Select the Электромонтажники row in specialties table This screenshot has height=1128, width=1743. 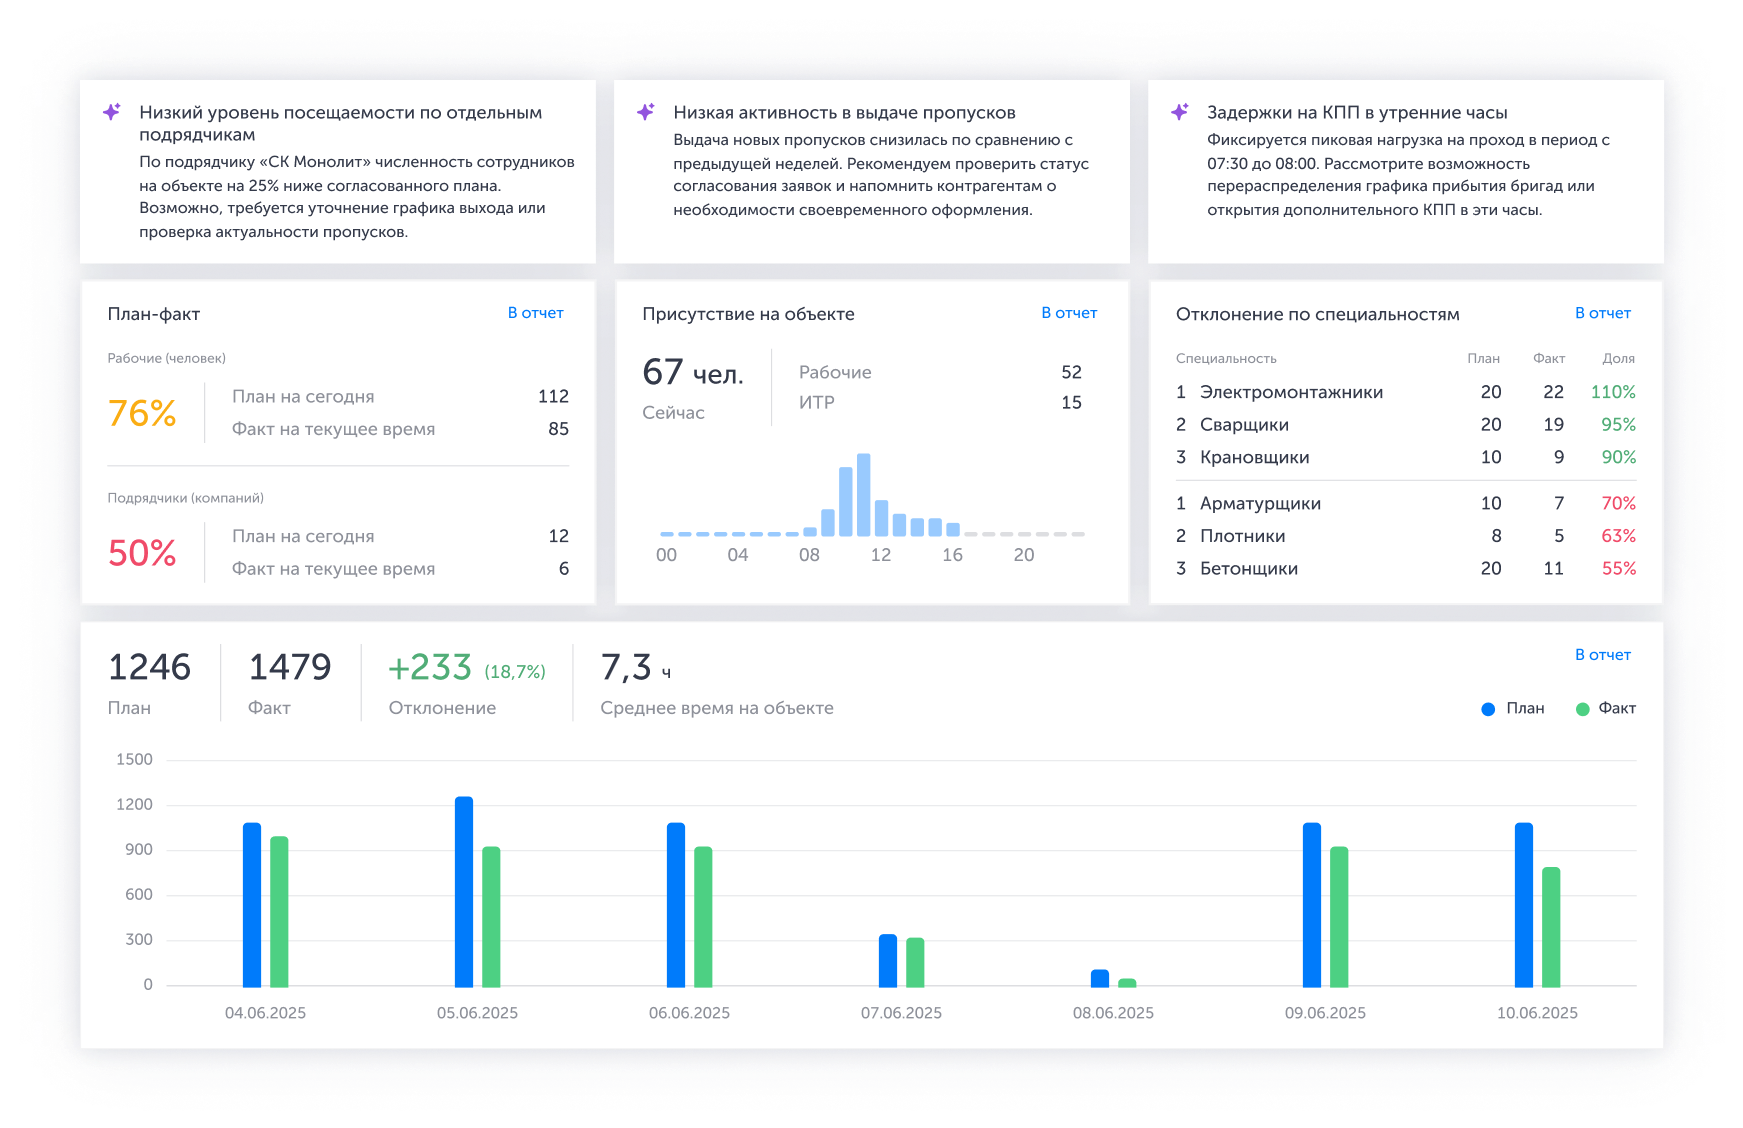[1291, 392]
